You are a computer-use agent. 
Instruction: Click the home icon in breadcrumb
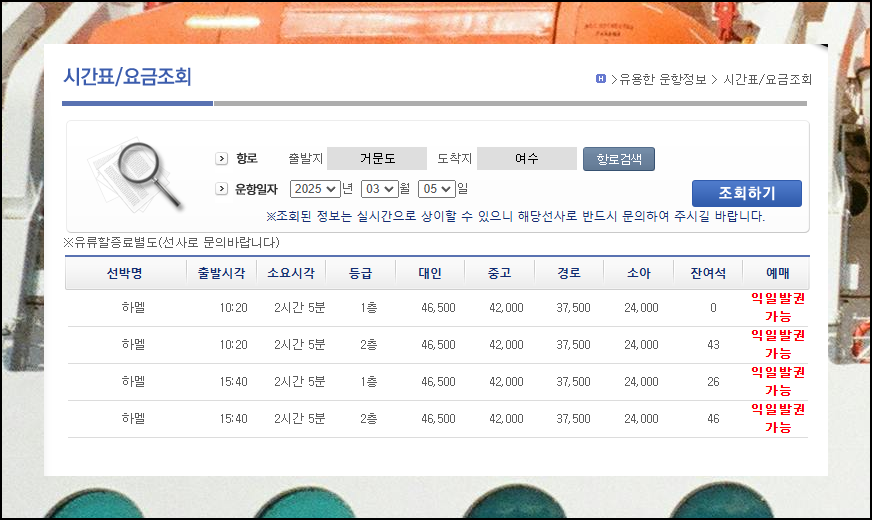[600, 79]
